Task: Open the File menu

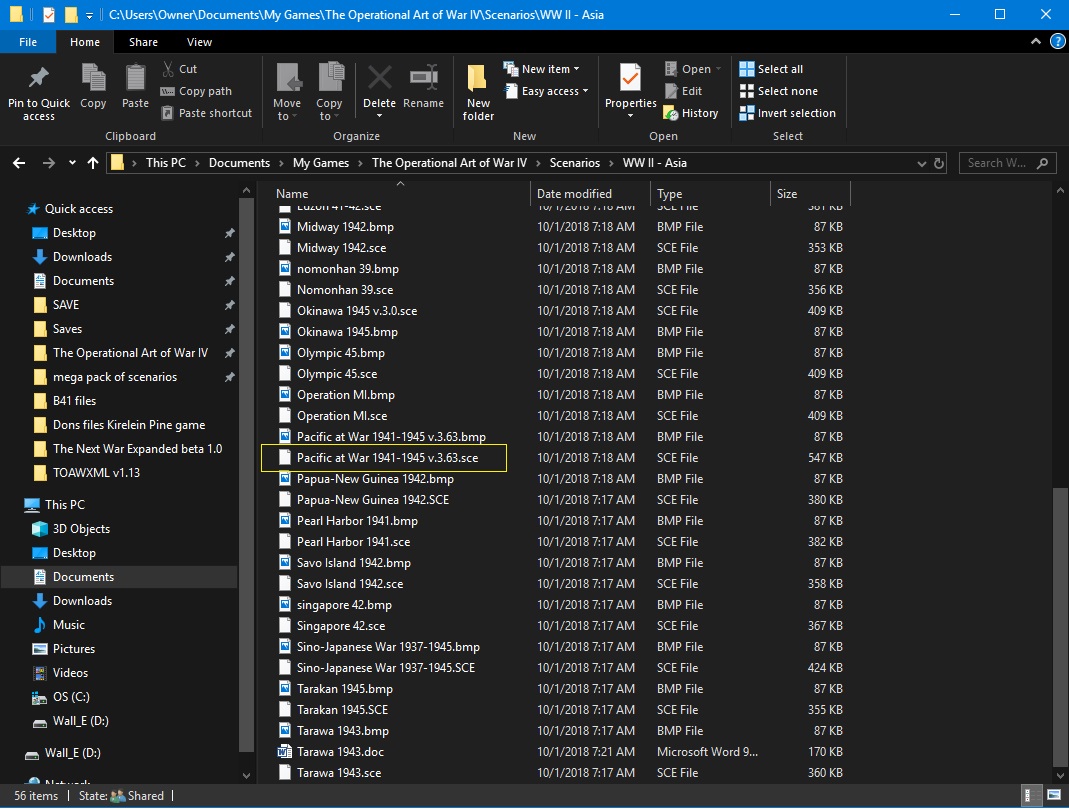Action: tap(28, 42)
